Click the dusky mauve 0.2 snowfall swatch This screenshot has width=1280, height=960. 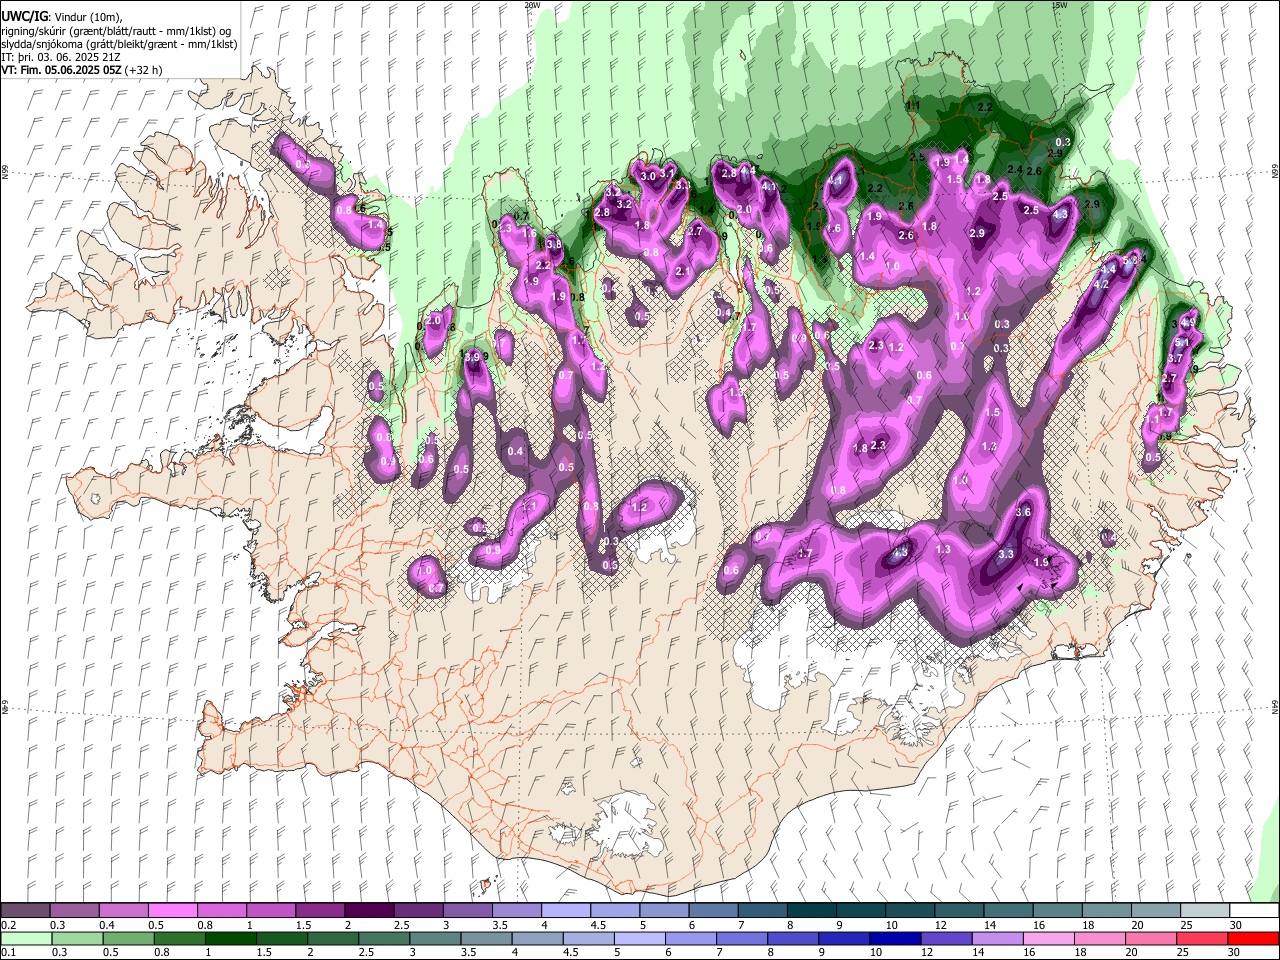[x=24, y=910]
